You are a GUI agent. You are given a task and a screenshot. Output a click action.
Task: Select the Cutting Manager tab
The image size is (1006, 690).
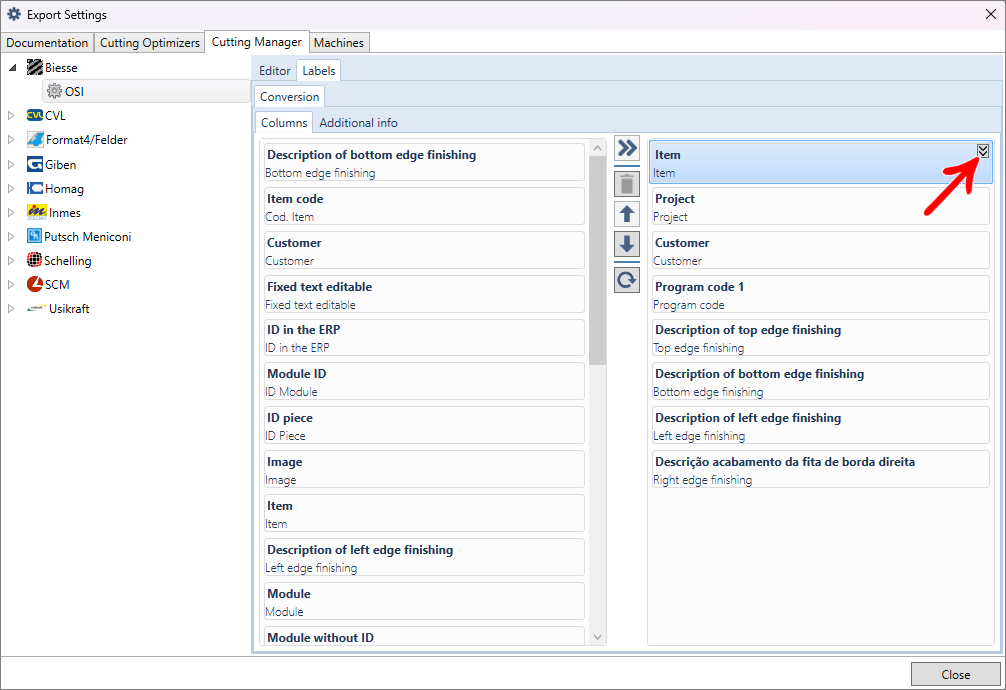click(257, 42)
